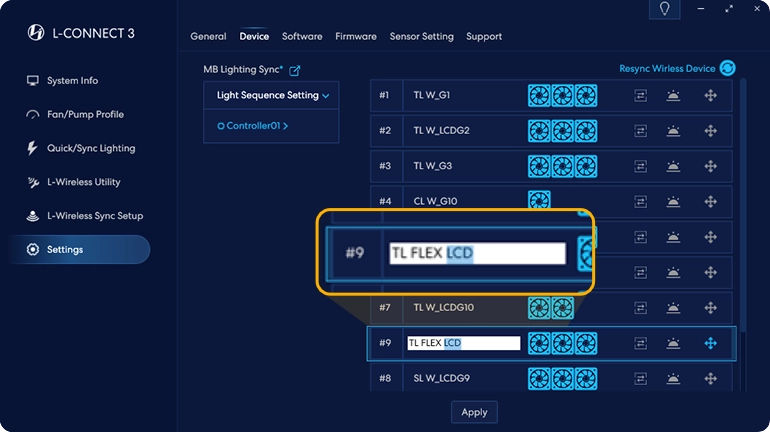
Task: Click the device list vertical scrollbar
Action: (743, 206)
